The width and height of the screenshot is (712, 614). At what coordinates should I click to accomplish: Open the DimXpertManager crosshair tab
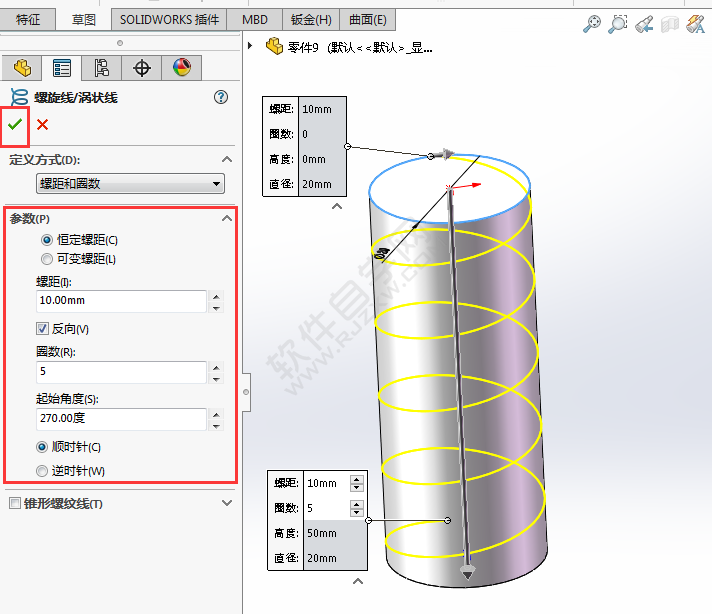142,68
